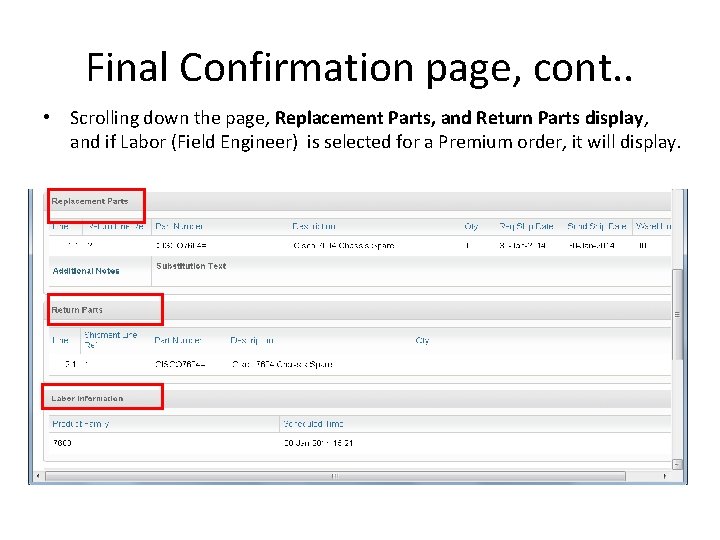Screen dimensions: 720x540
Task: Click the Product Family column header
Action: pos(81,424)
